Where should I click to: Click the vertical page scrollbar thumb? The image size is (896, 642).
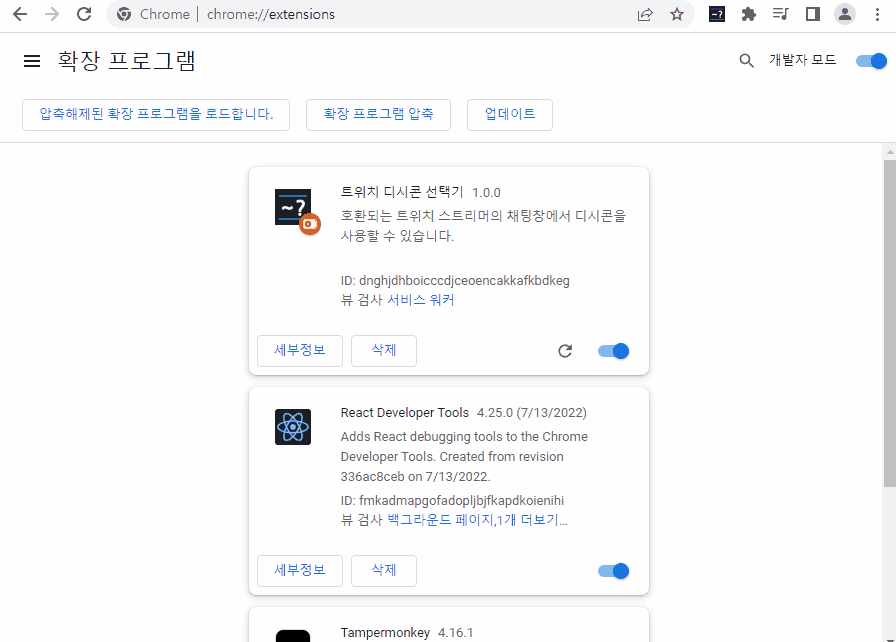[890, 323]
